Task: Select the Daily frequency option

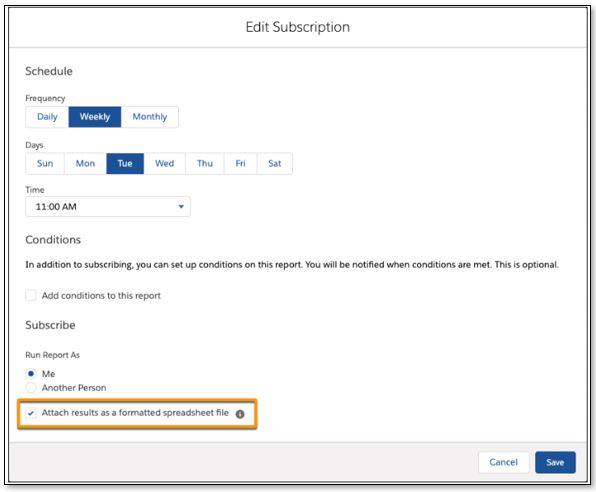Action: 47,117
